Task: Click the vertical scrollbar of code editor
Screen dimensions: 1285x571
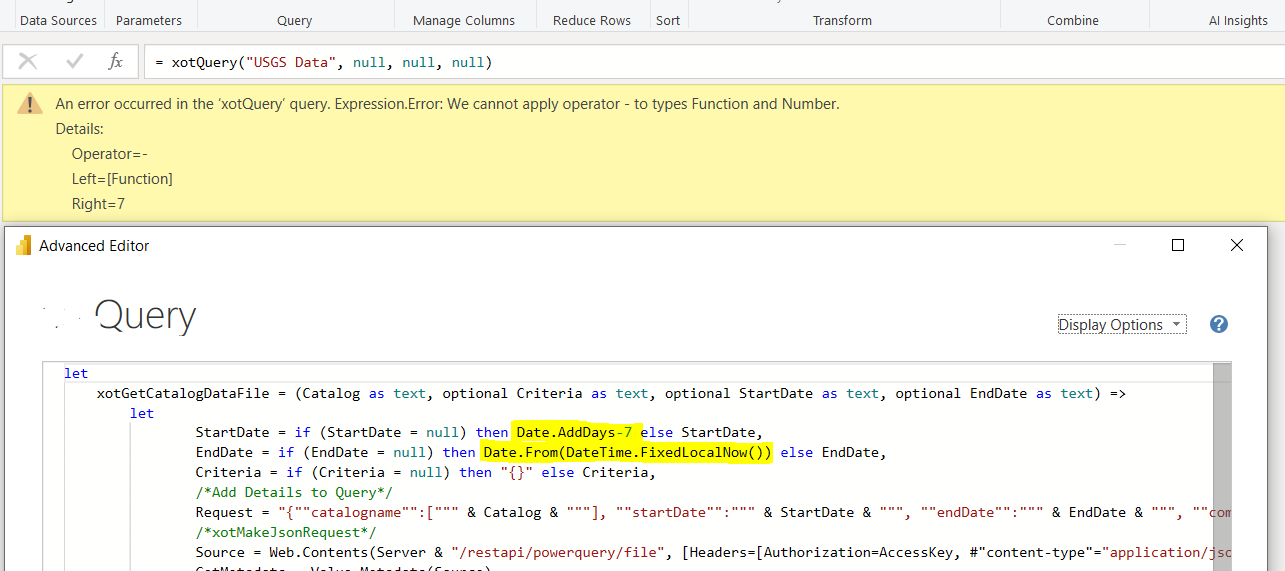Action: (x=1222, y=466)
